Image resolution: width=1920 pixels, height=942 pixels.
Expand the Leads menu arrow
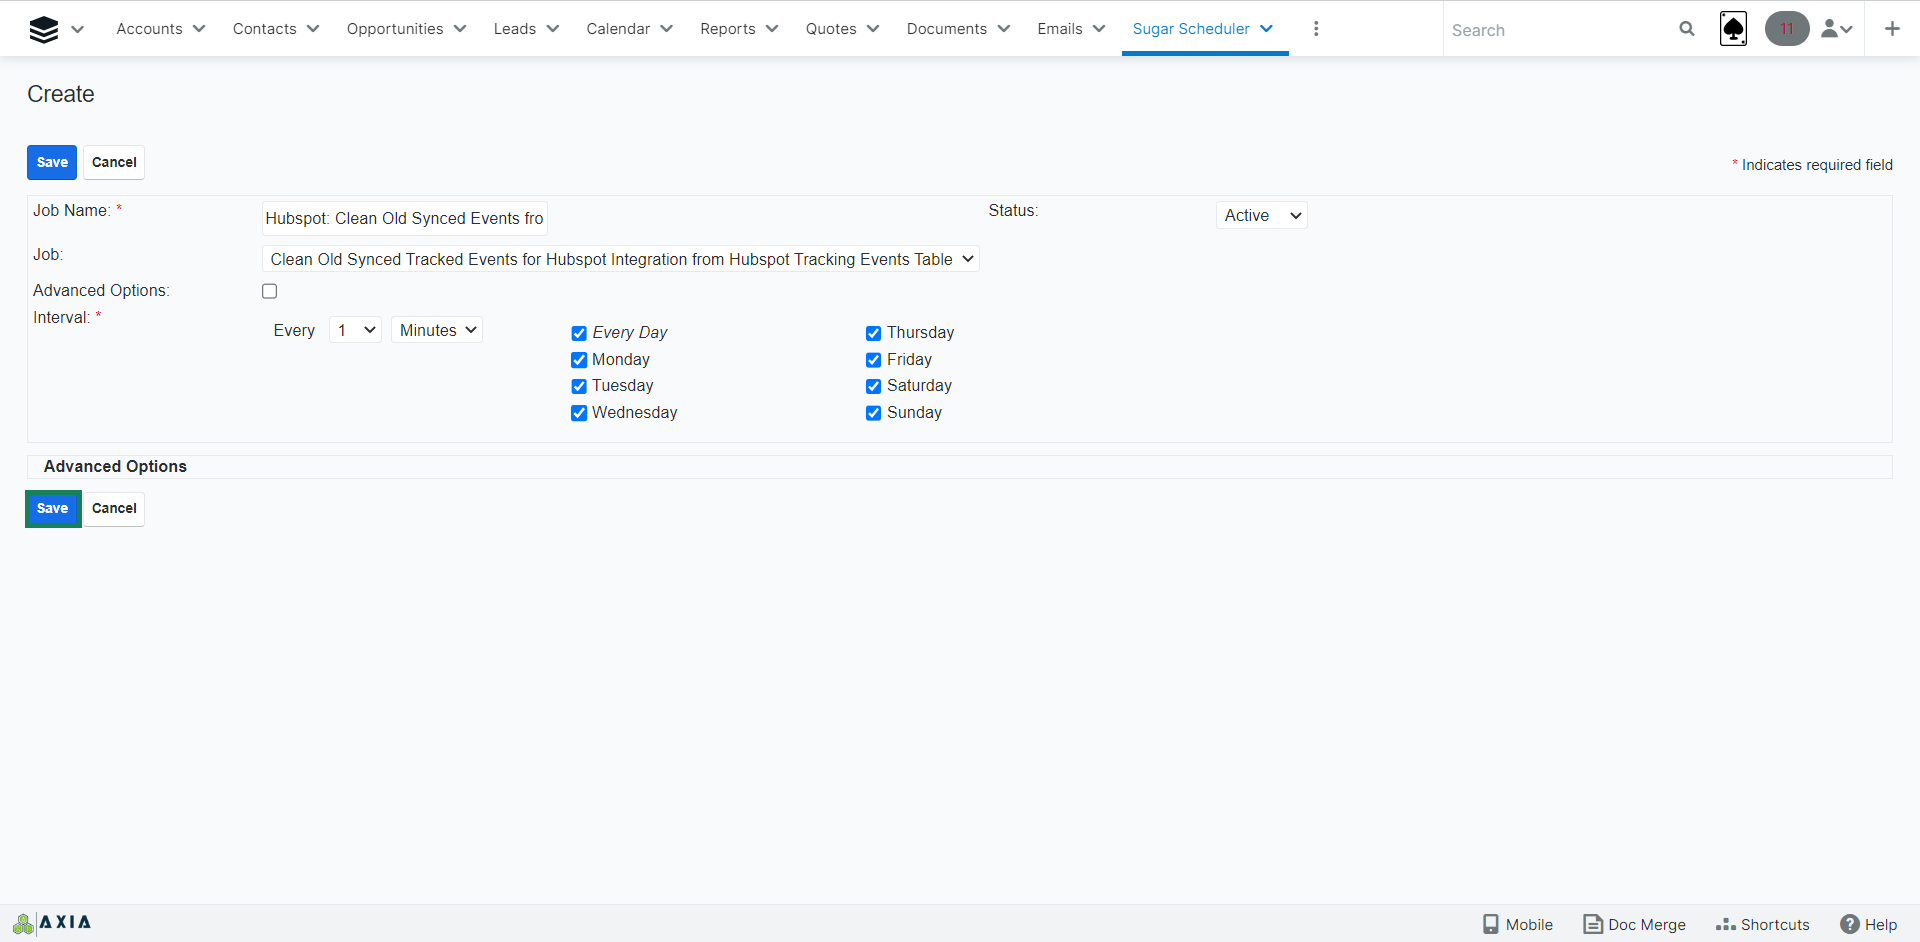pos(553,29)
